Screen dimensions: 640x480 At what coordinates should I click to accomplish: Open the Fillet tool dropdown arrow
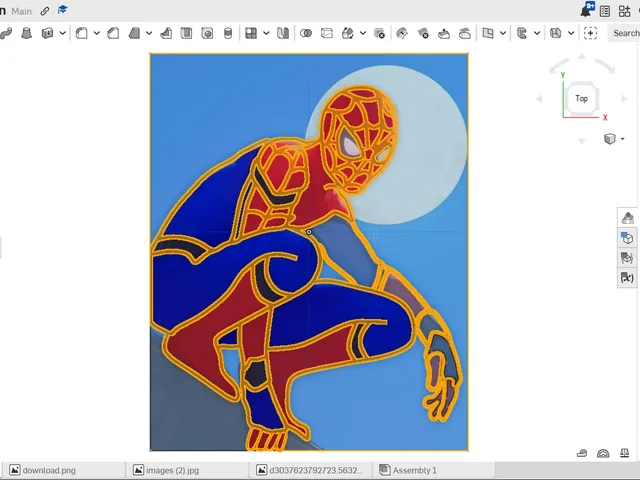[x=97, y=33]
